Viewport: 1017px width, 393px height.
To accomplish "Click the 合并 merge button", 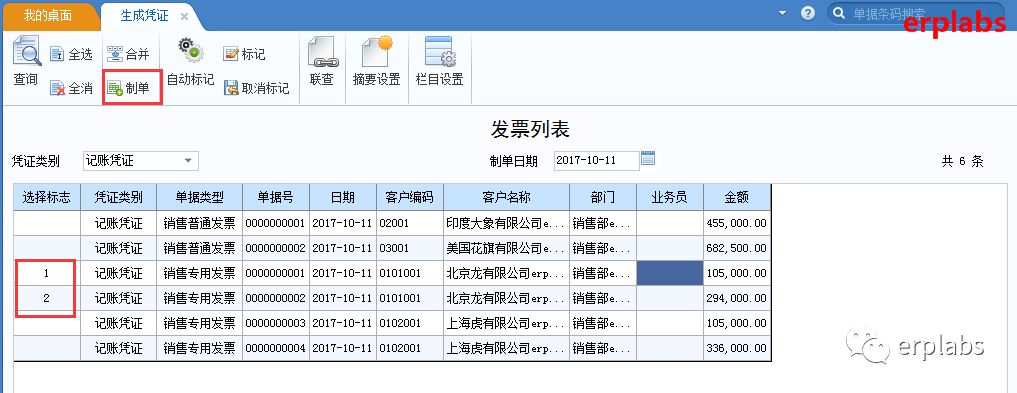I will click(x=128, y=54).
